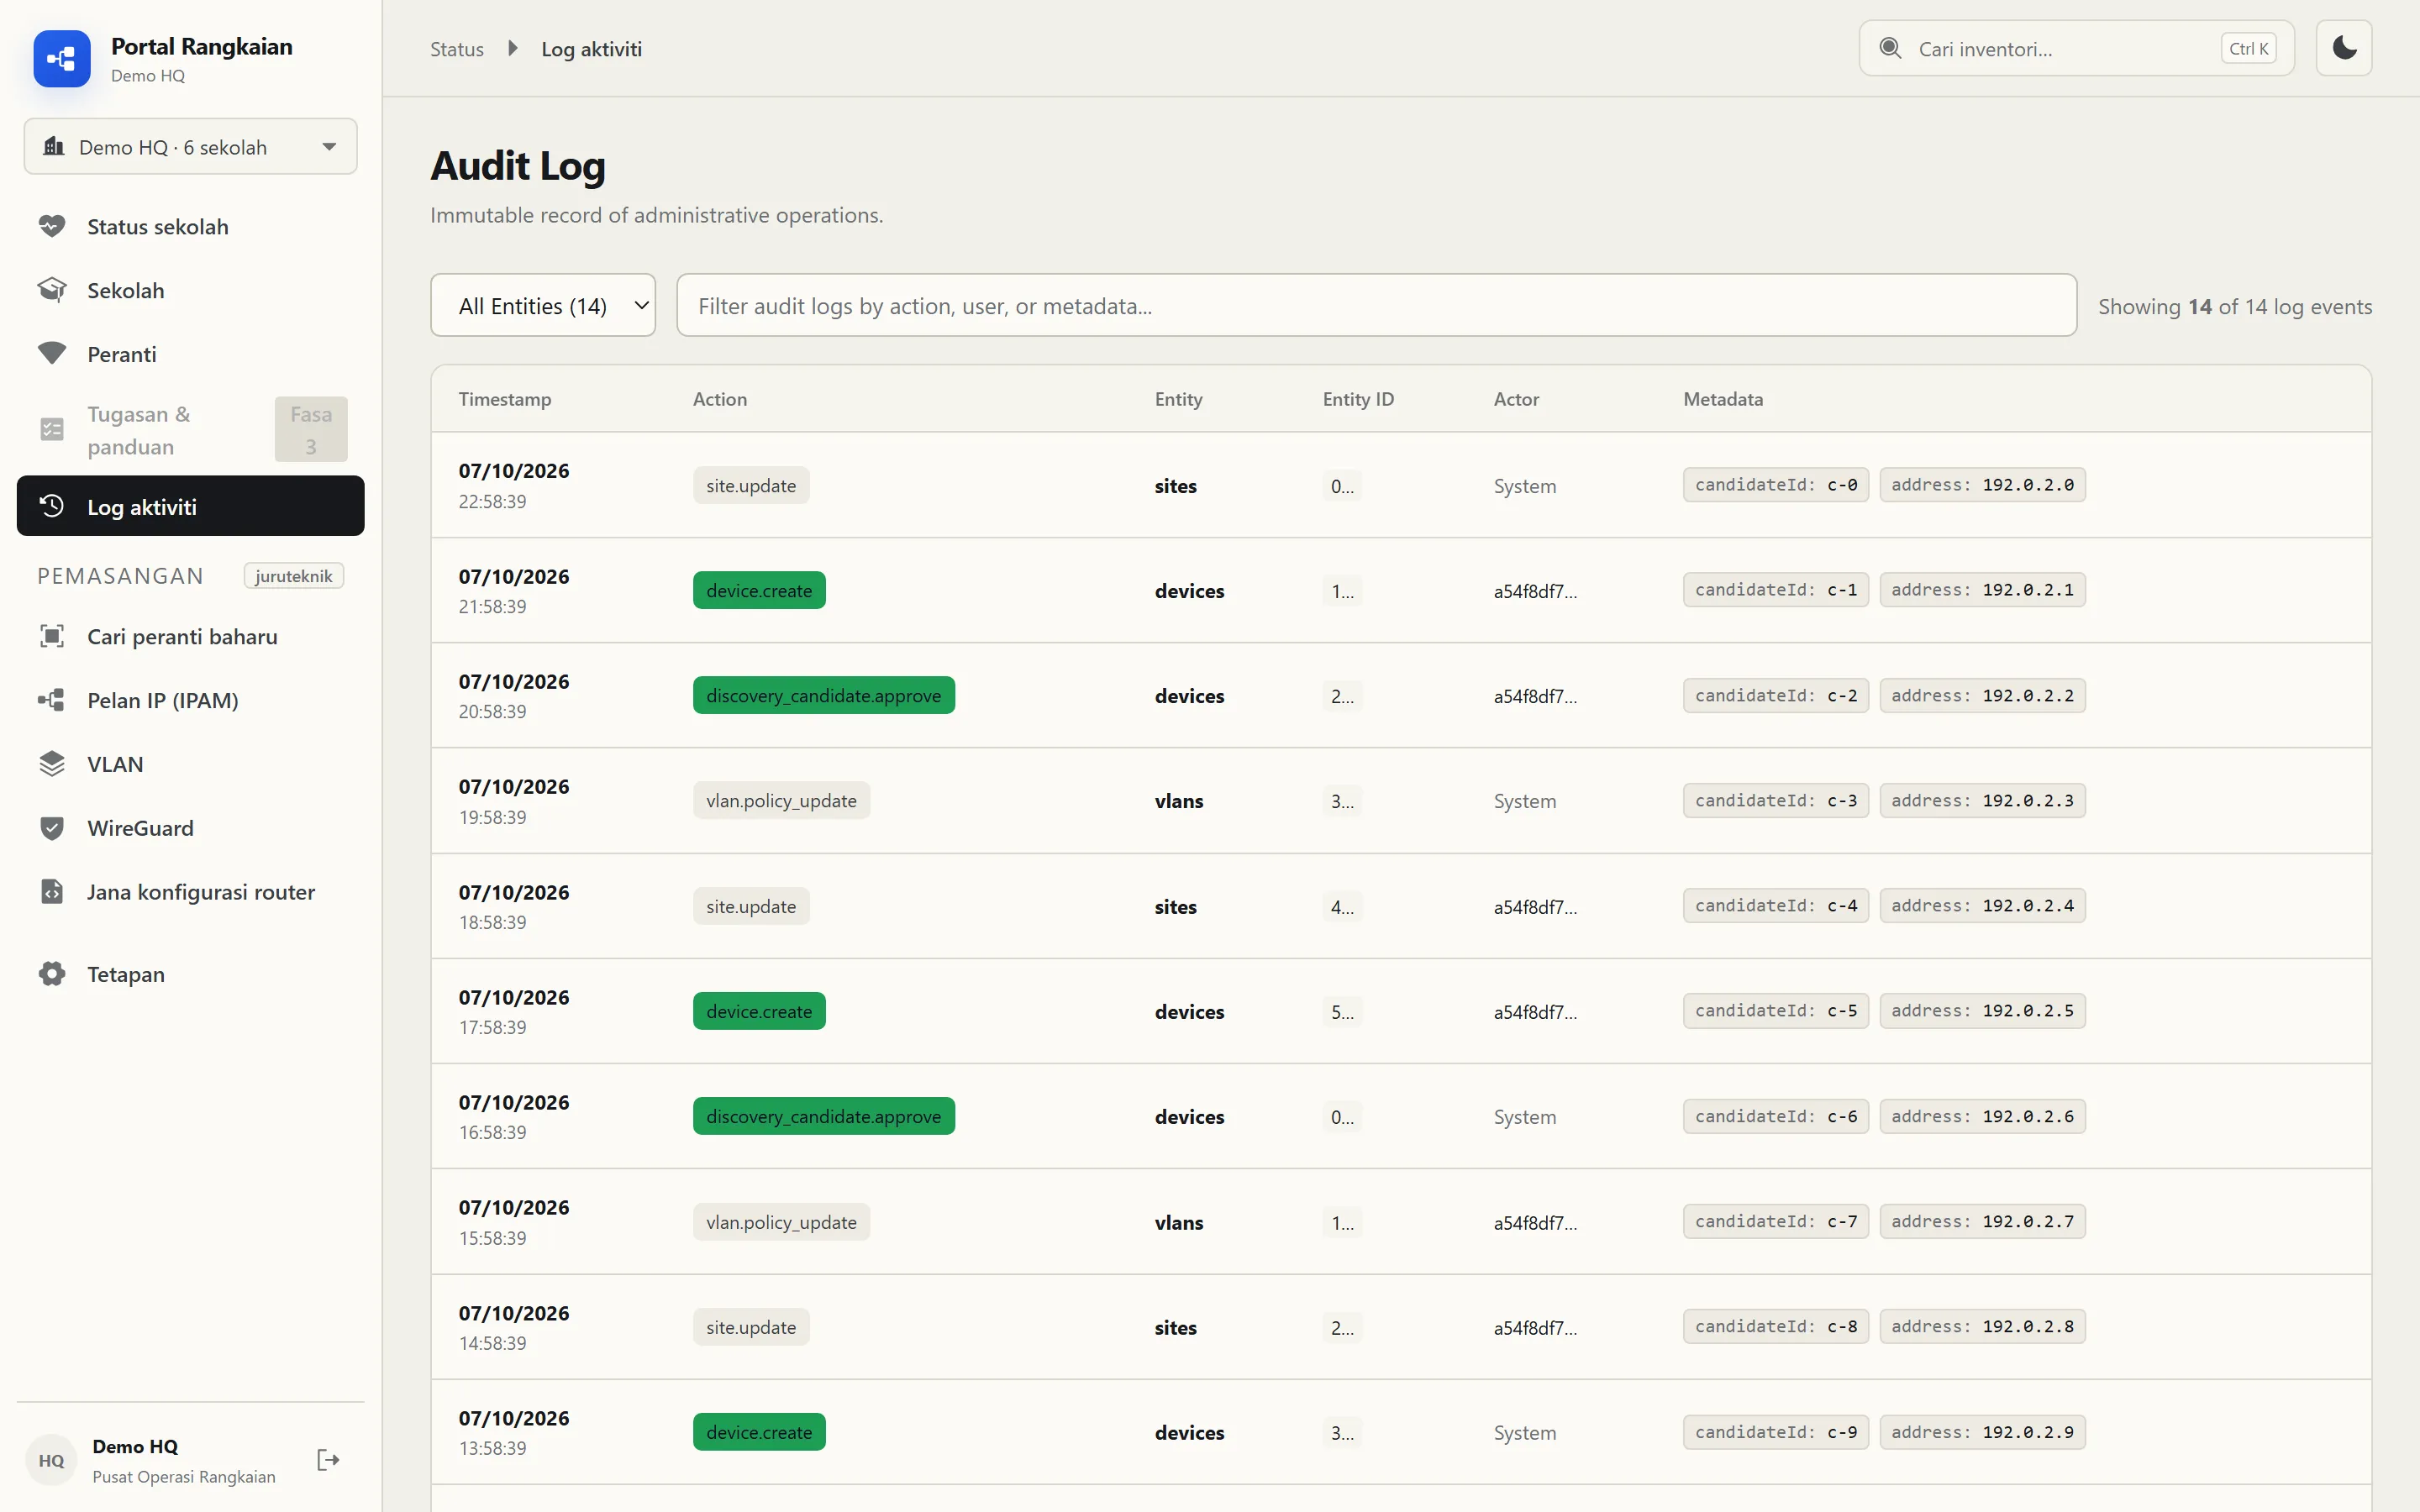Click the Log aktiviti history icon
Viewport: 2420px width, 1512px height.
point(52,506)
